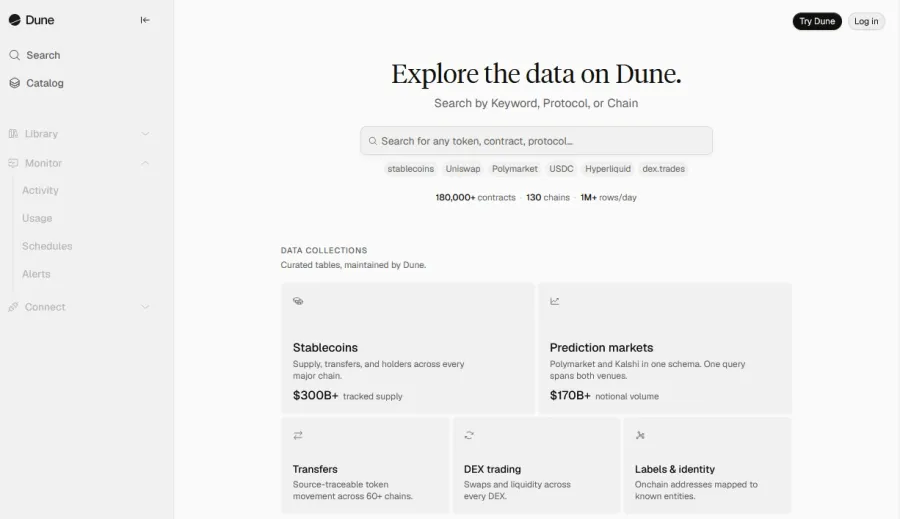Viewport: 900px width, 519px height.
Task: Open the Stablecoins collection card title
Action: [325, 347]
